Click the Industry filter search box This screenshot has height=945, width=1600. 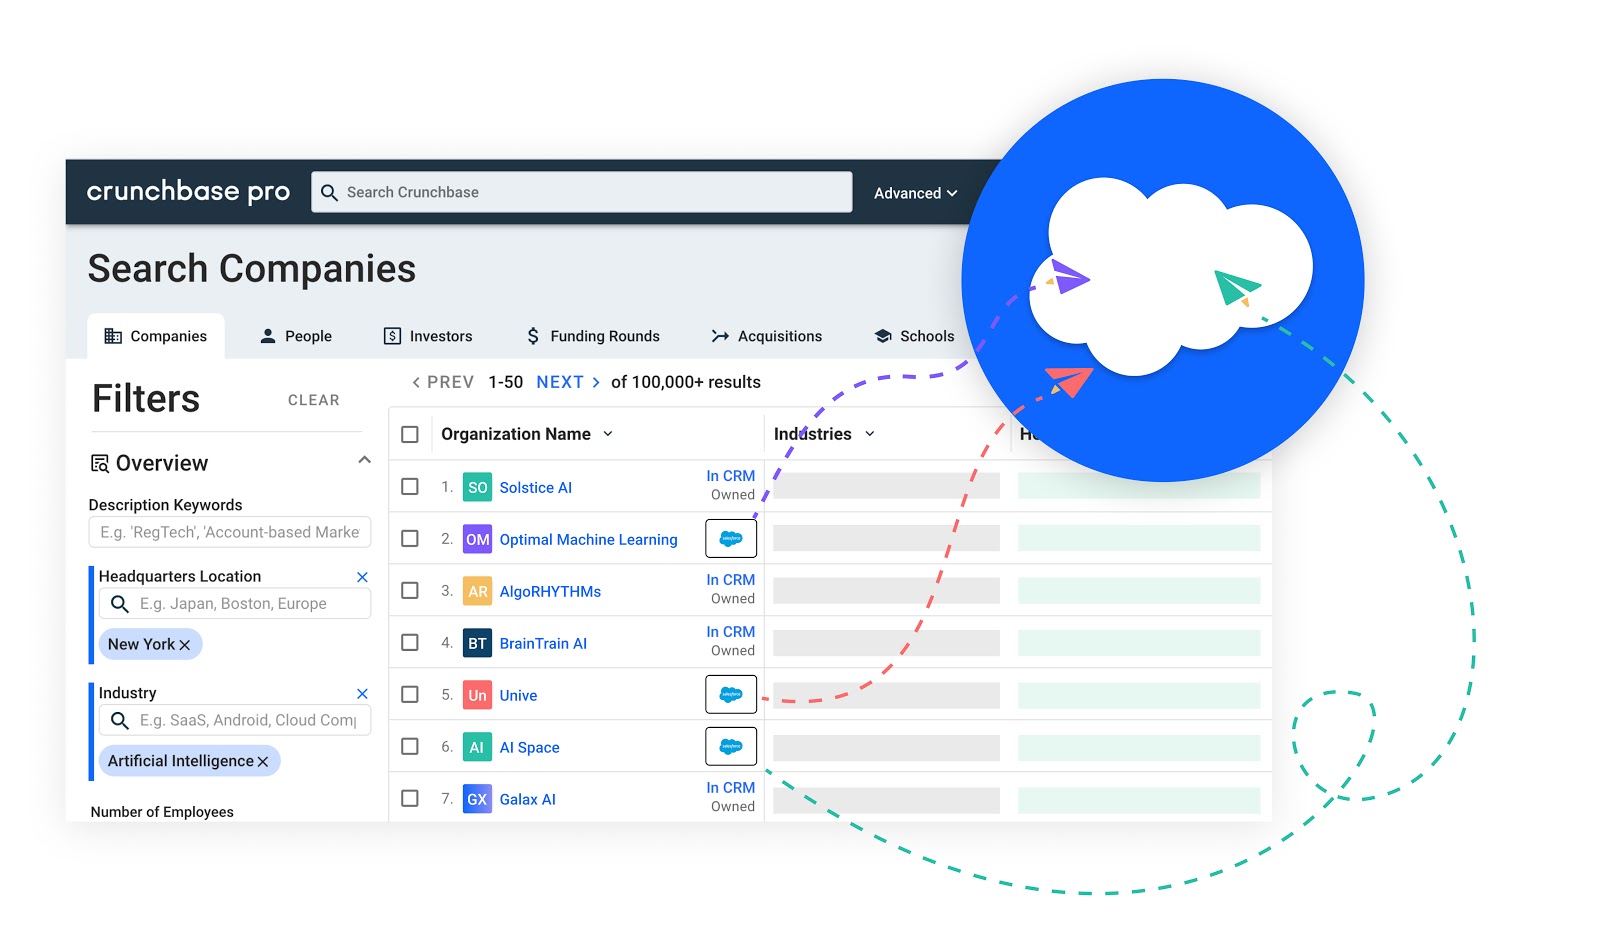[235, 720]
